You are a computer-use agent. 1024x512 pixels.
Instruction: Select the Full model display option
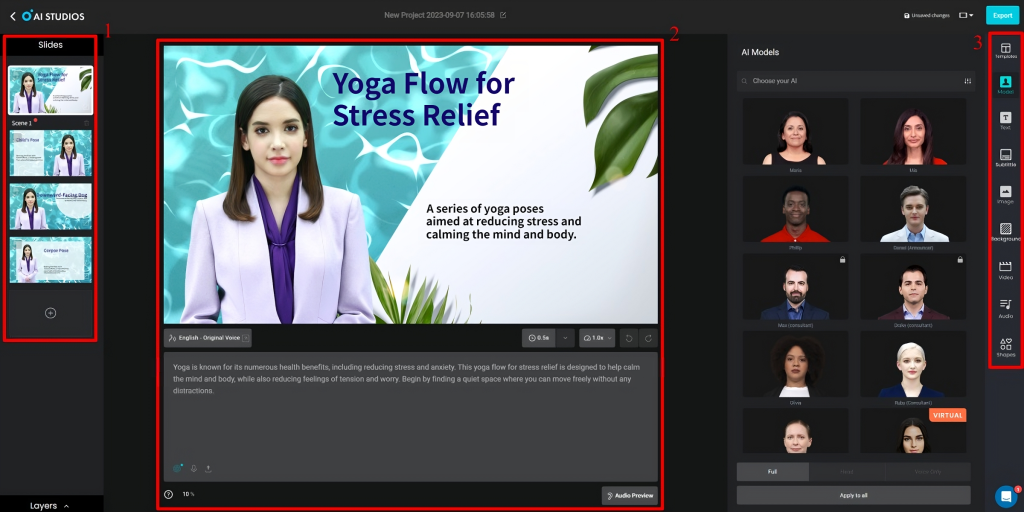click(x=773, y=471)
